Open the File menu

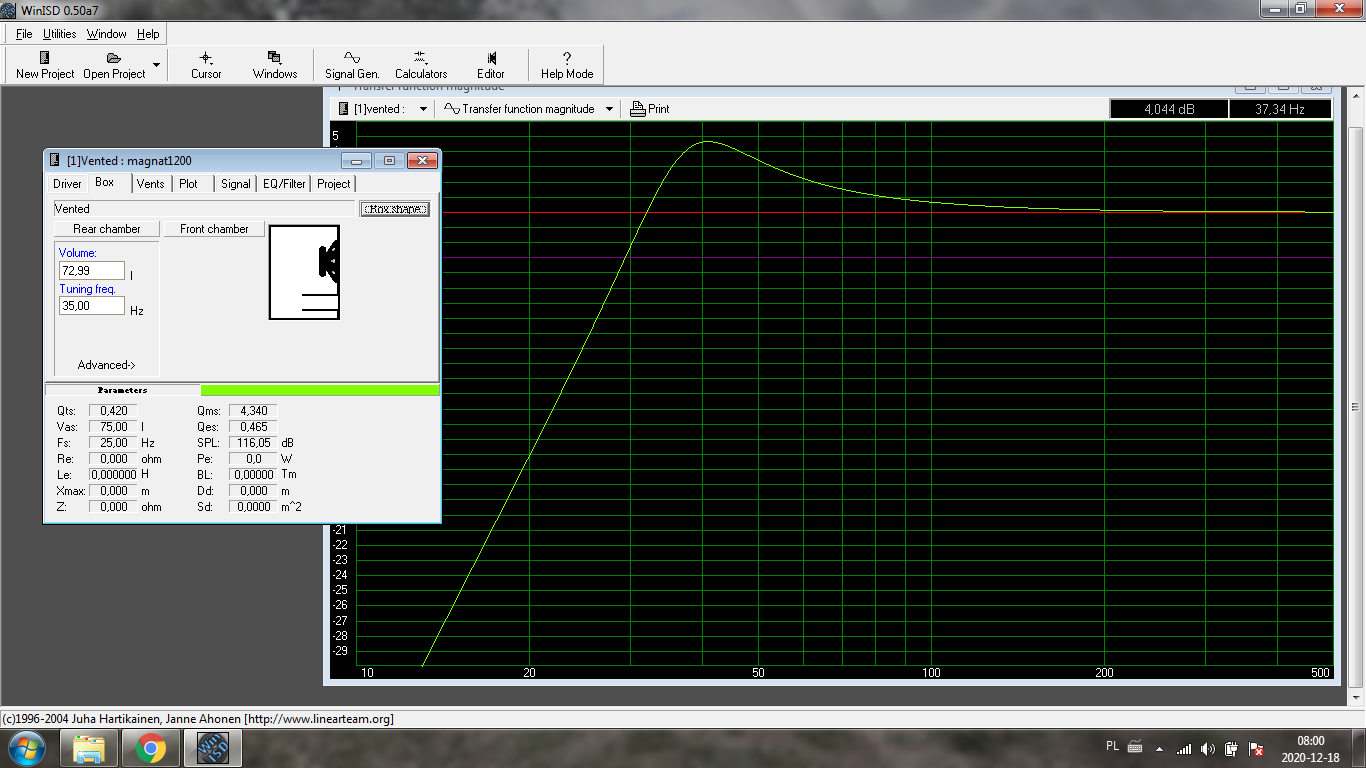(24, 34)
